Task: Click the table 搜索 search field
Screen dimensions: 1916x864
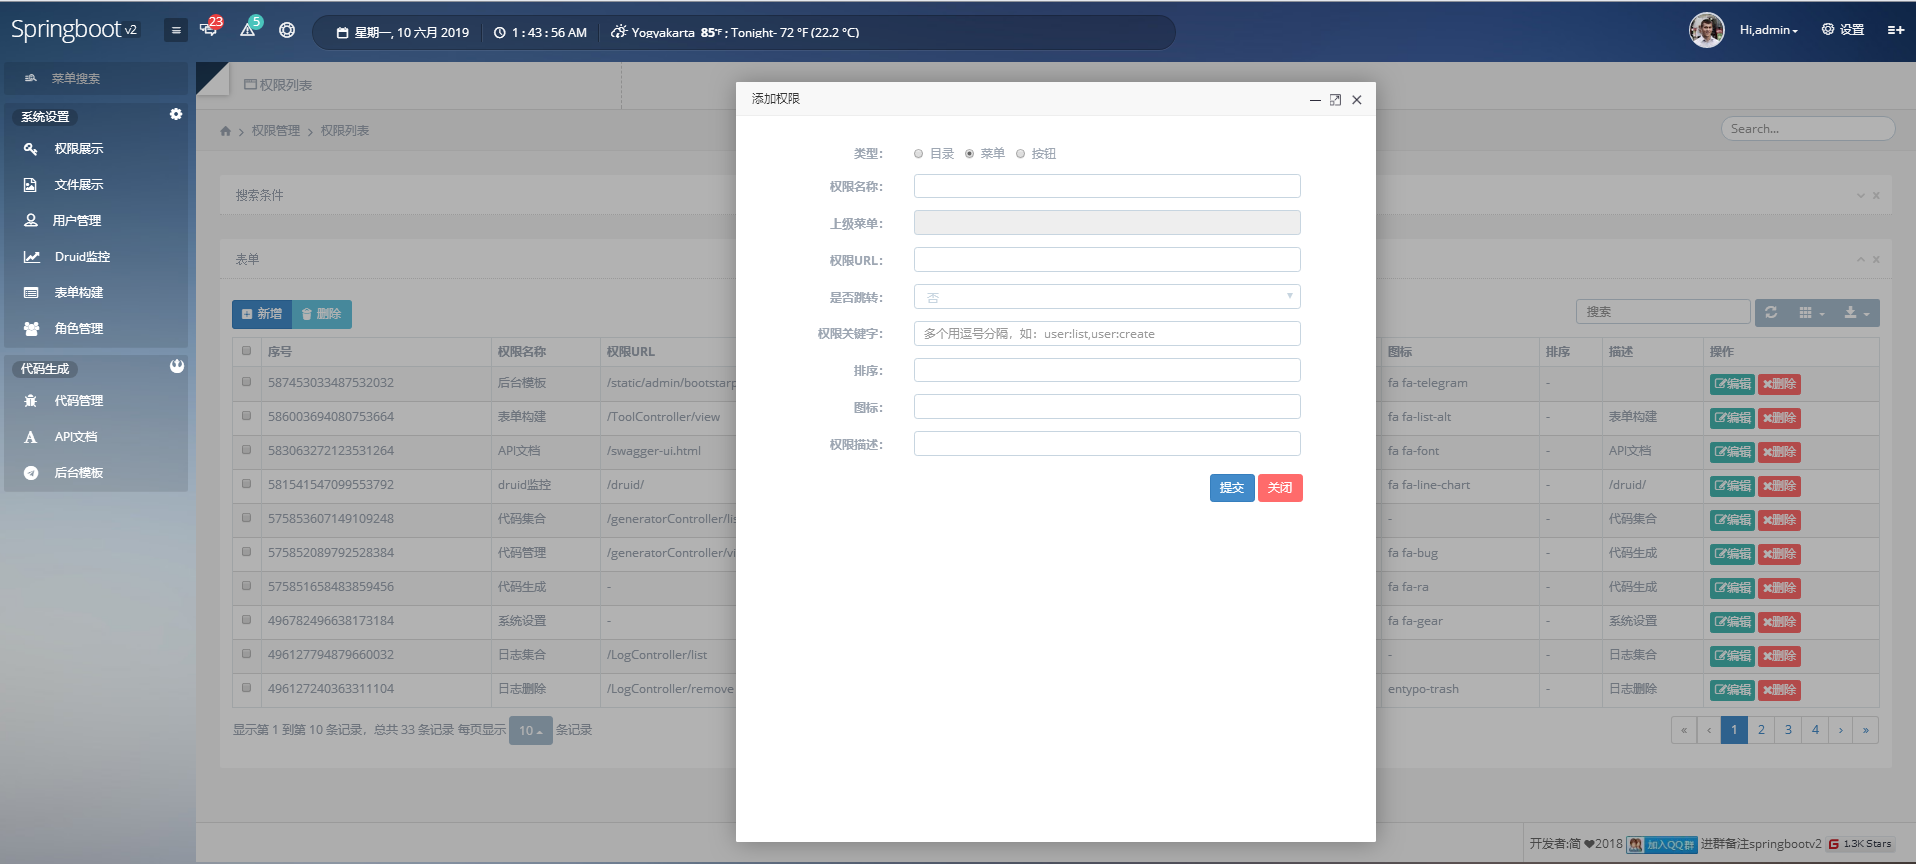Action: coord(1663,312)
